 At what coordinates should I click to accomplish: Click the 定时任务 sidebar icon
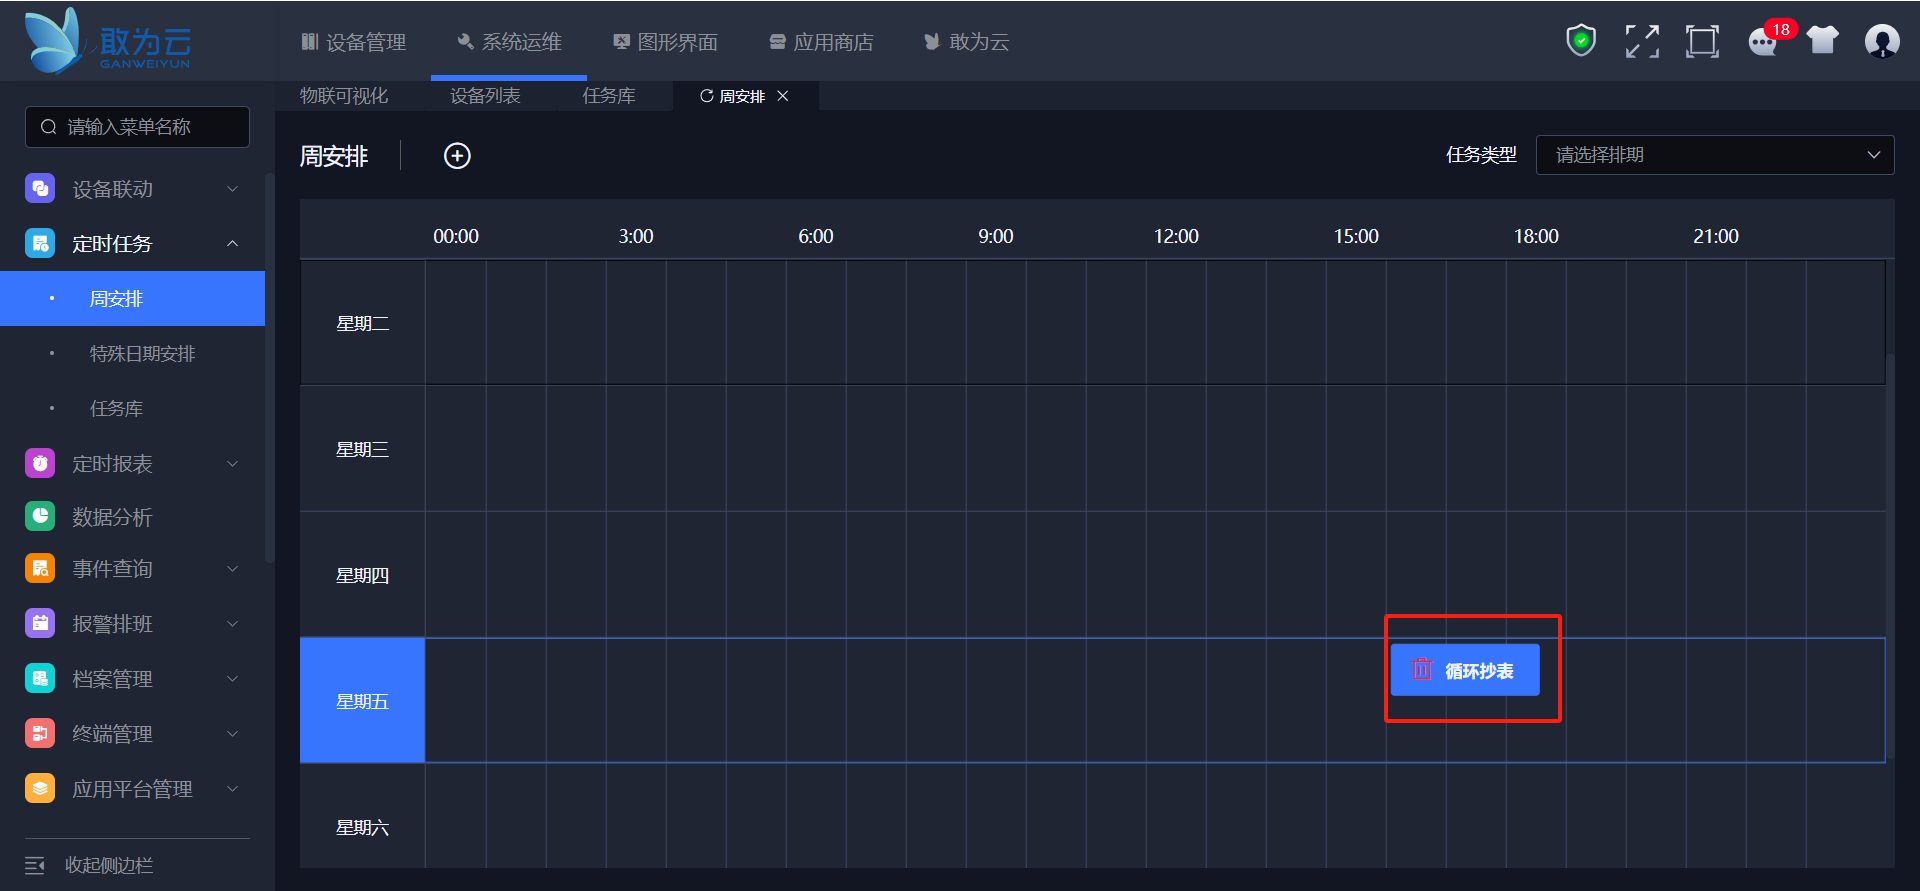[40, 243]
